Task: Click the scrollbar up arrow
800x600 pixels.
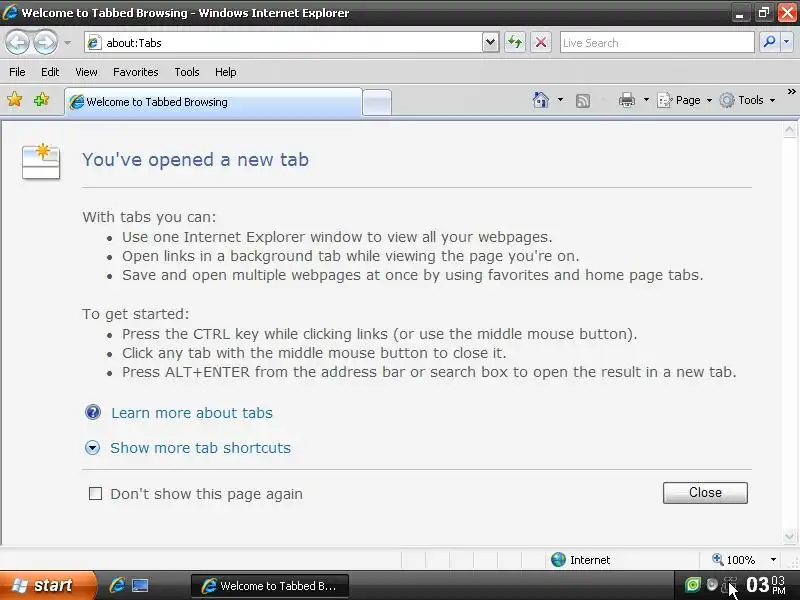Action: [x=789, y=130]
